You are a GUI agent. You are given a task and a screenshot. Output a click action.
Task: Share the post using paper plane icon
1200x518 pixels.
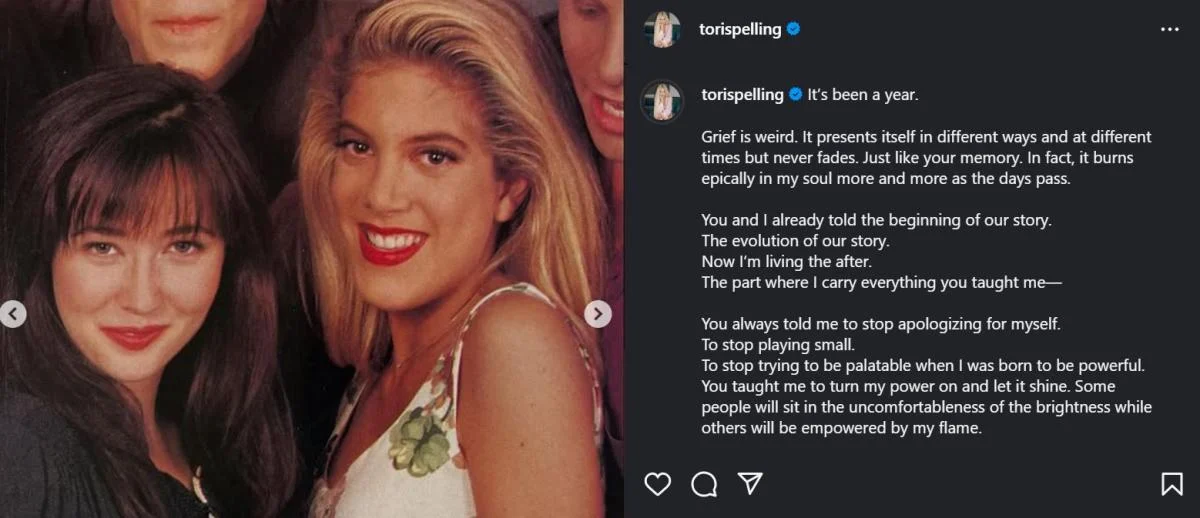(750, 484)
